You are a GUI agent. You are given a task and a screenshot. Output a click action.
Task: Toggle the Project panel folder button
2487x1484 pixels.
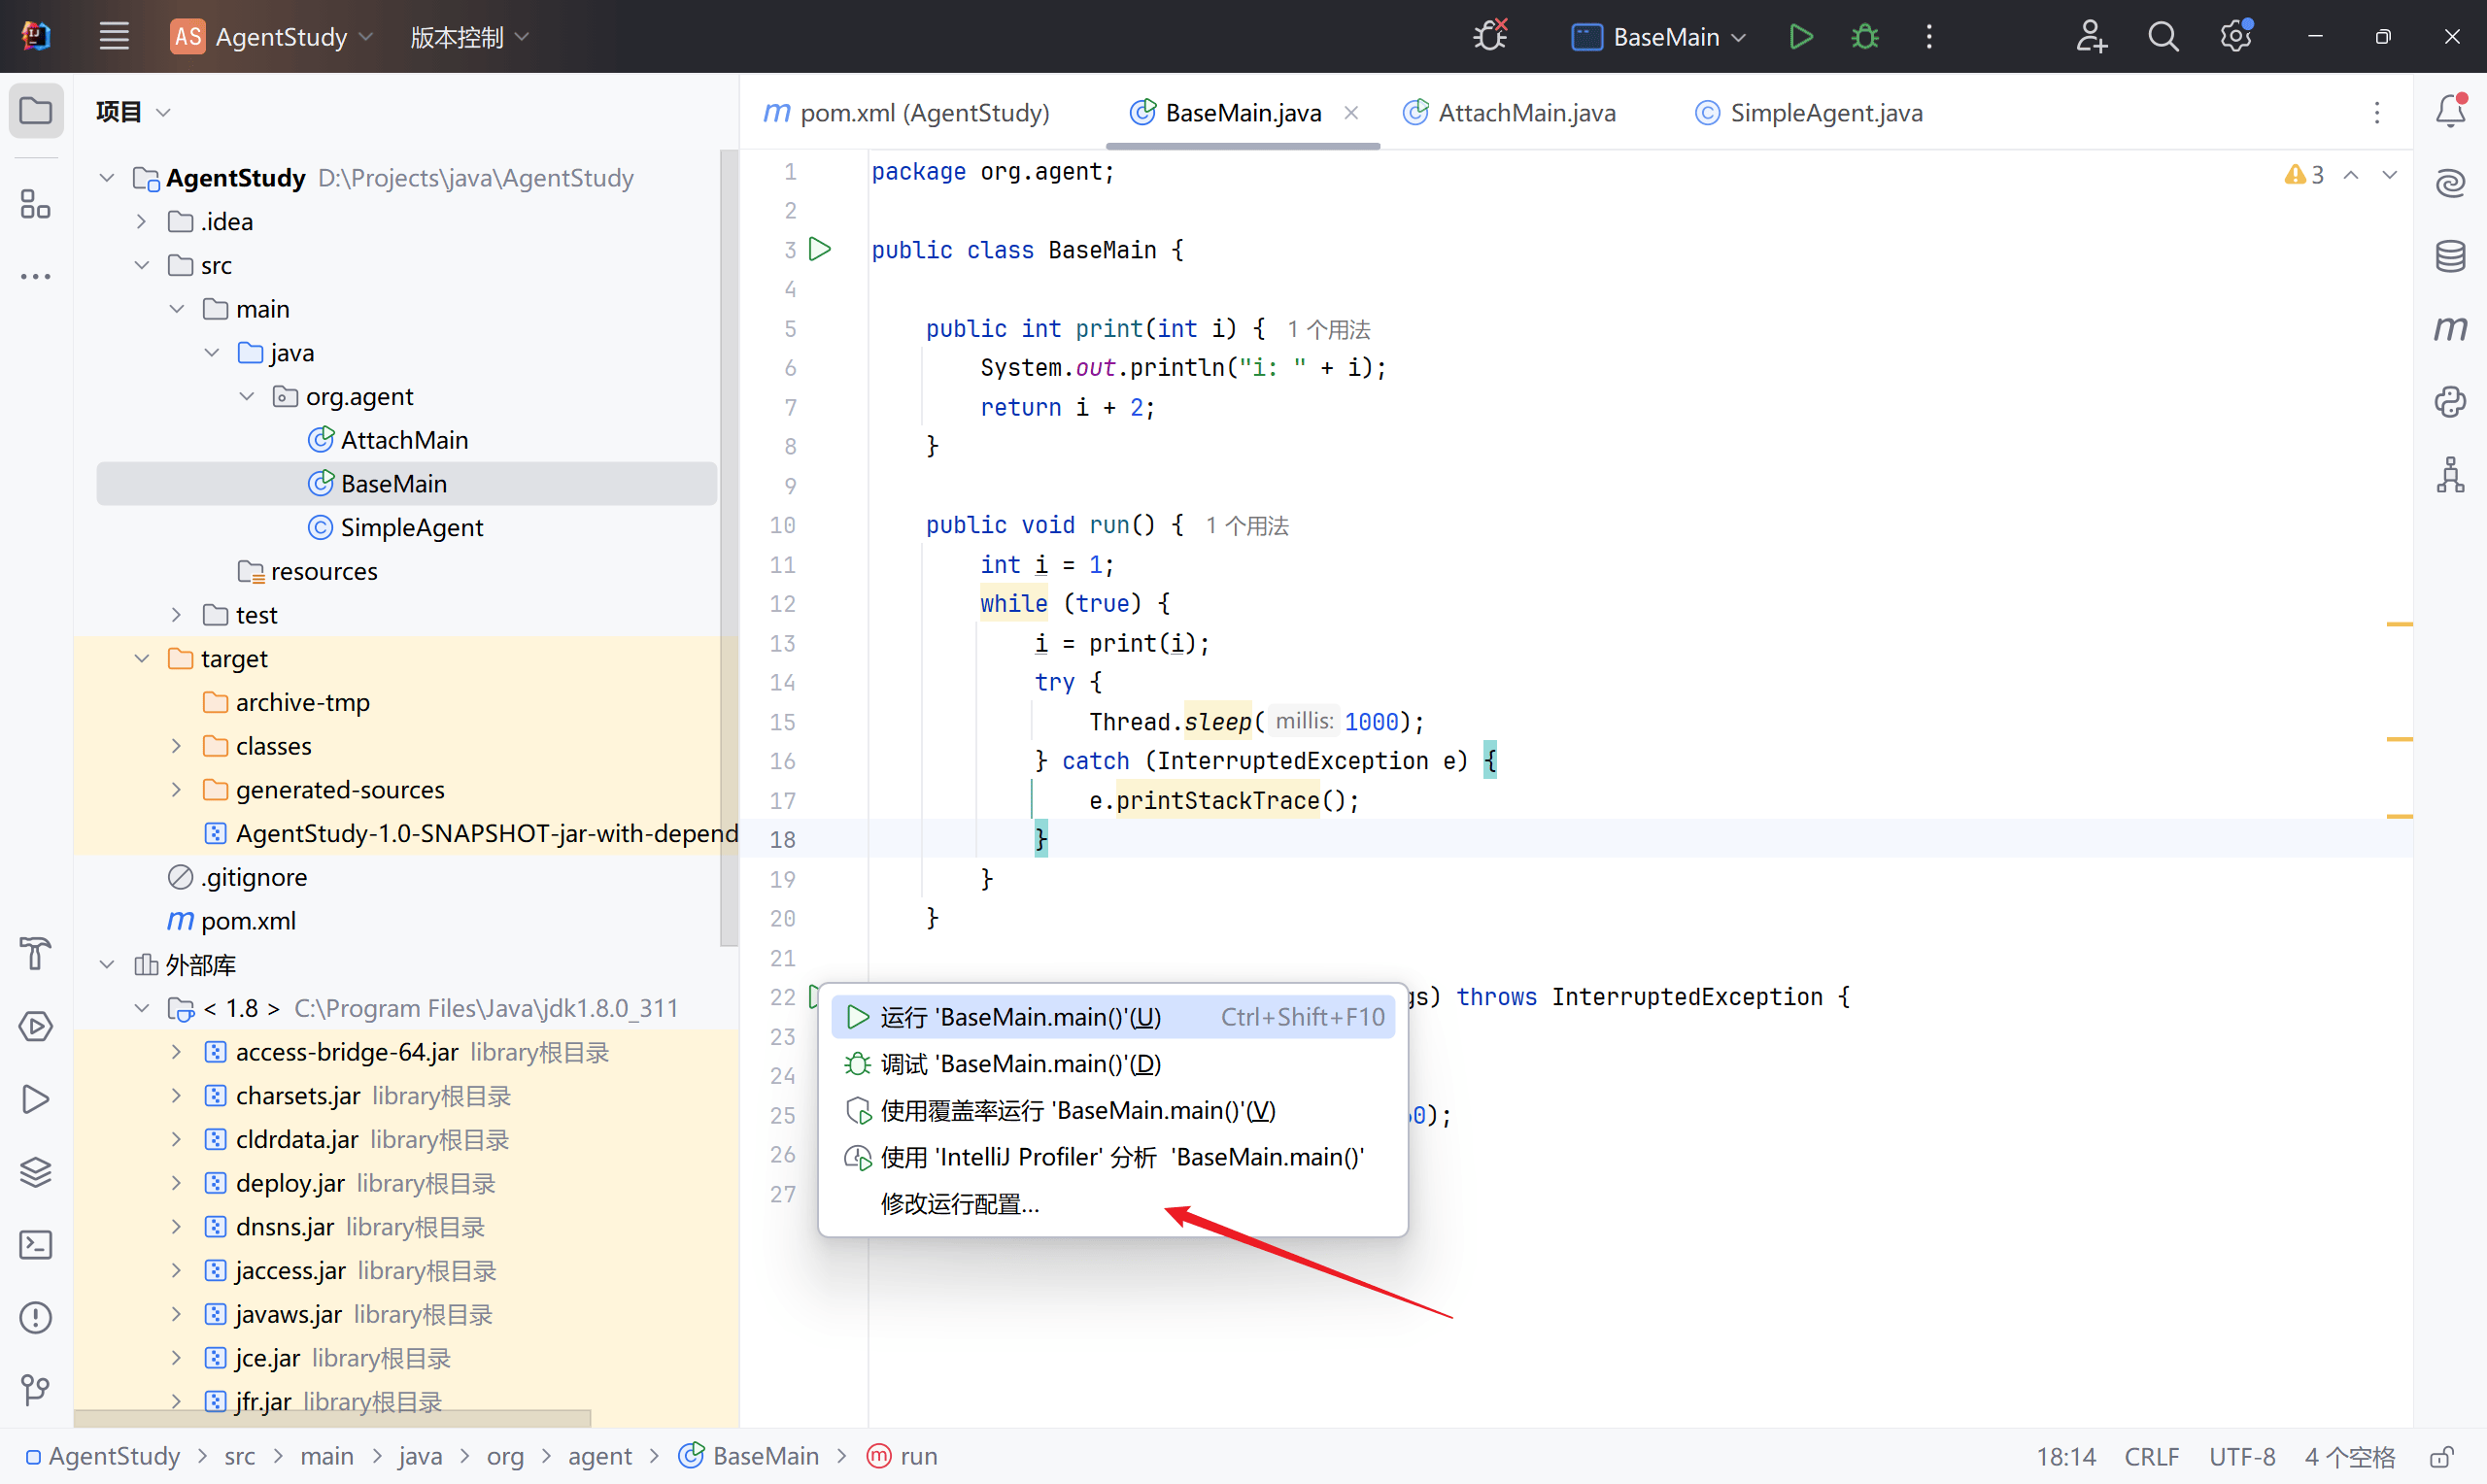tap(36, 111)
